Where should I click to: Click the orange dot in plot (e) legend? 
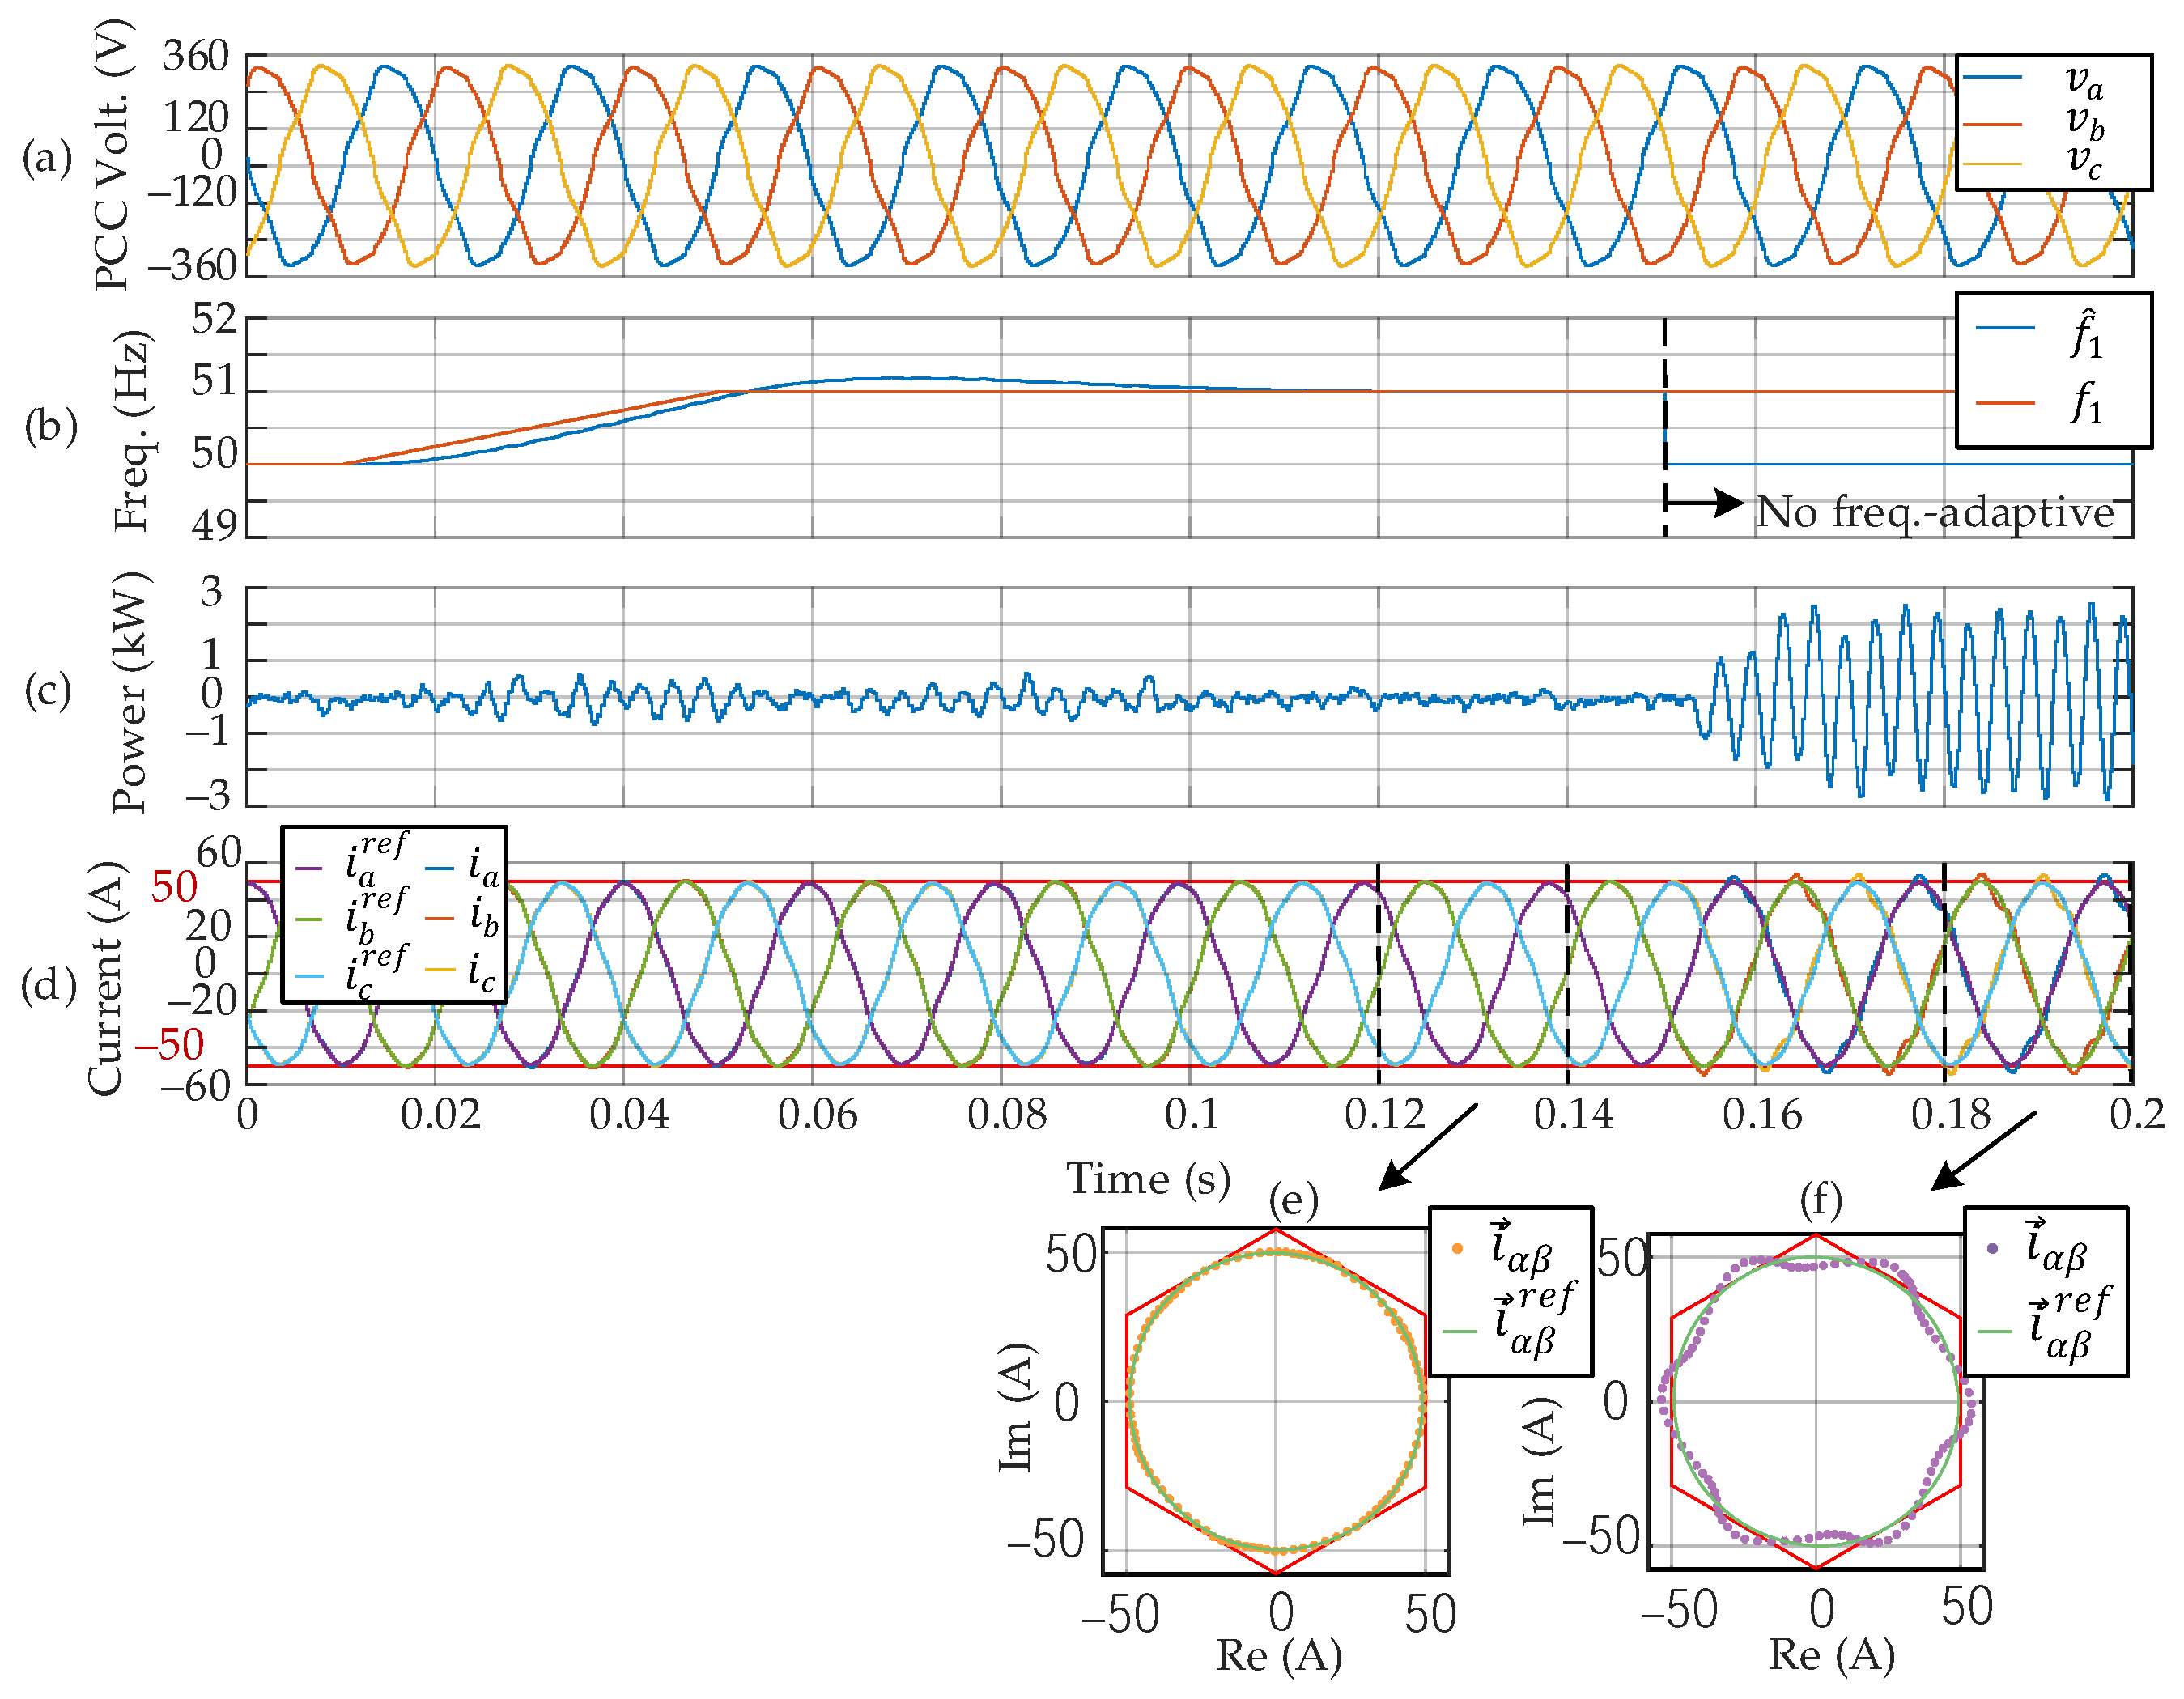tap(1457, 1248)
